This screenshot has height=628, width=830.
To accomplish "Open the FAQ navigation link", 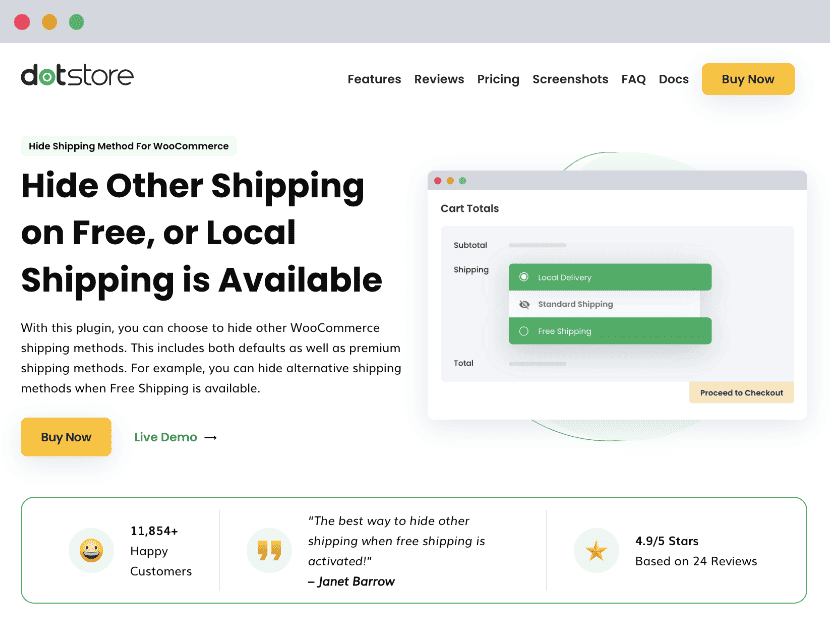I will 633,79.
